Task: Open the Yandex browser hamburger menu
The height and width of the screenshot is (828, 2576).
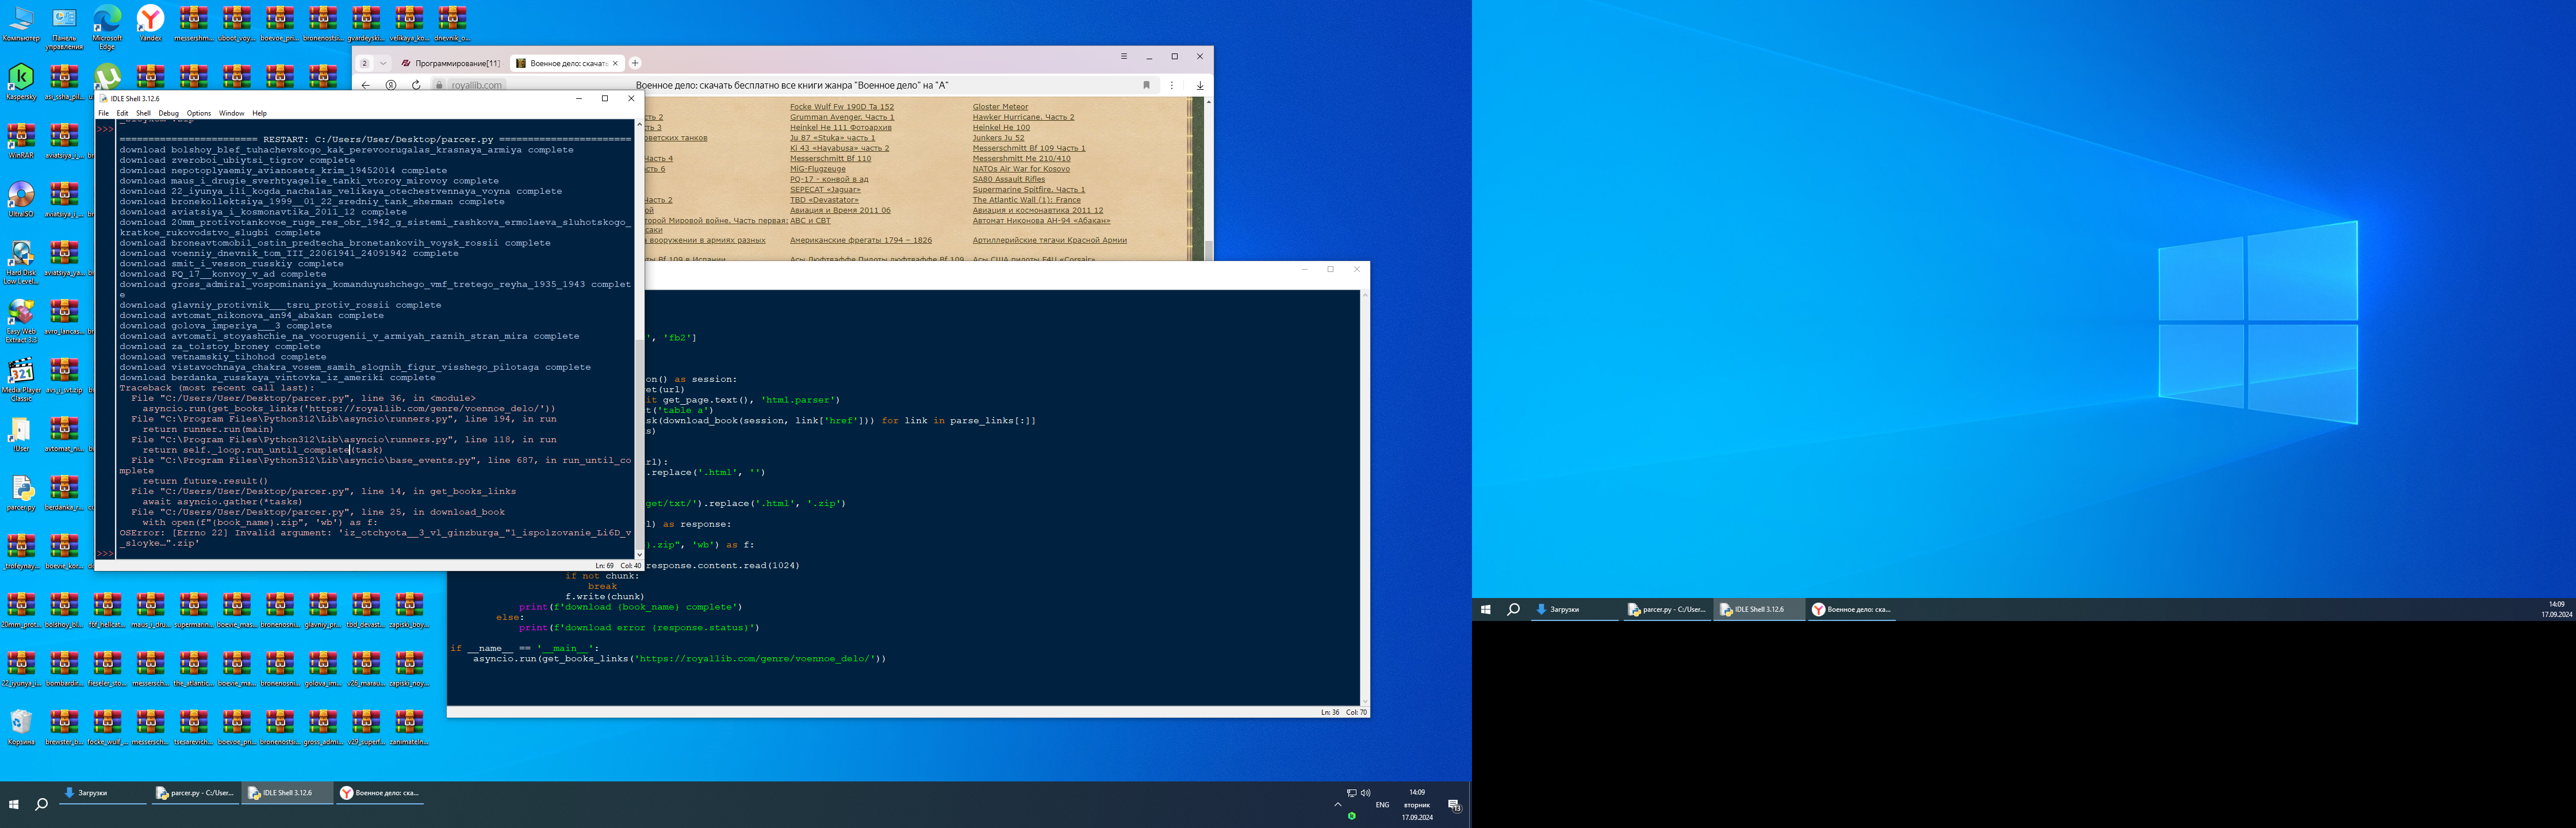Action: (x=1123, y=56)
